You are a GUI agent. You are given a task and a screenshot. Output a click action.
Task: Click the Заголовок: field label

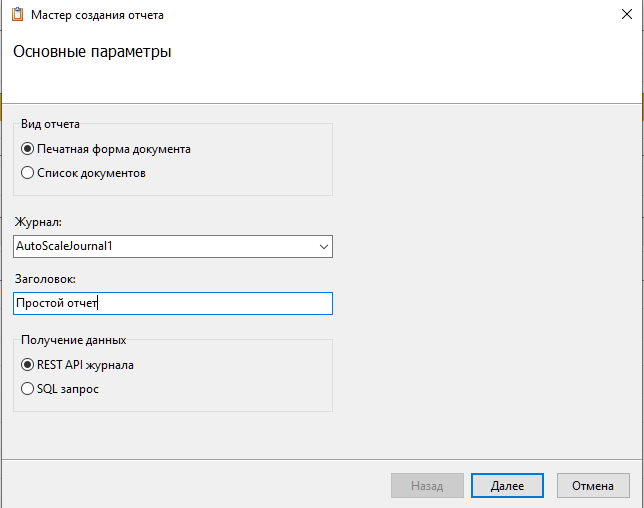click(46, 279)
